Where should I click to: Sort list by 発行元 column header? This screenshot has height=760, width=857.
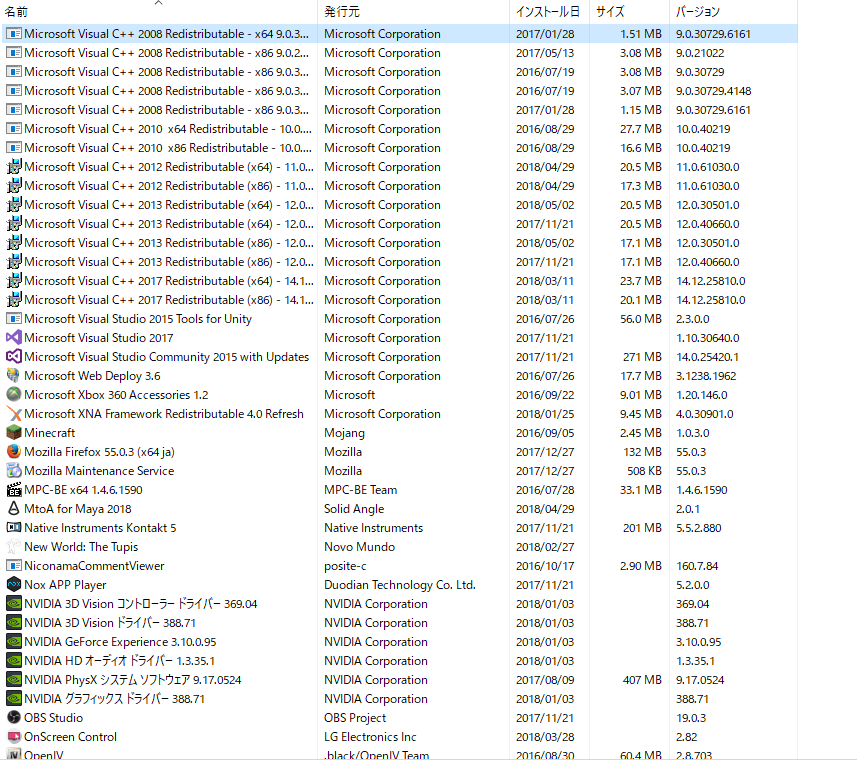[413, 11]
